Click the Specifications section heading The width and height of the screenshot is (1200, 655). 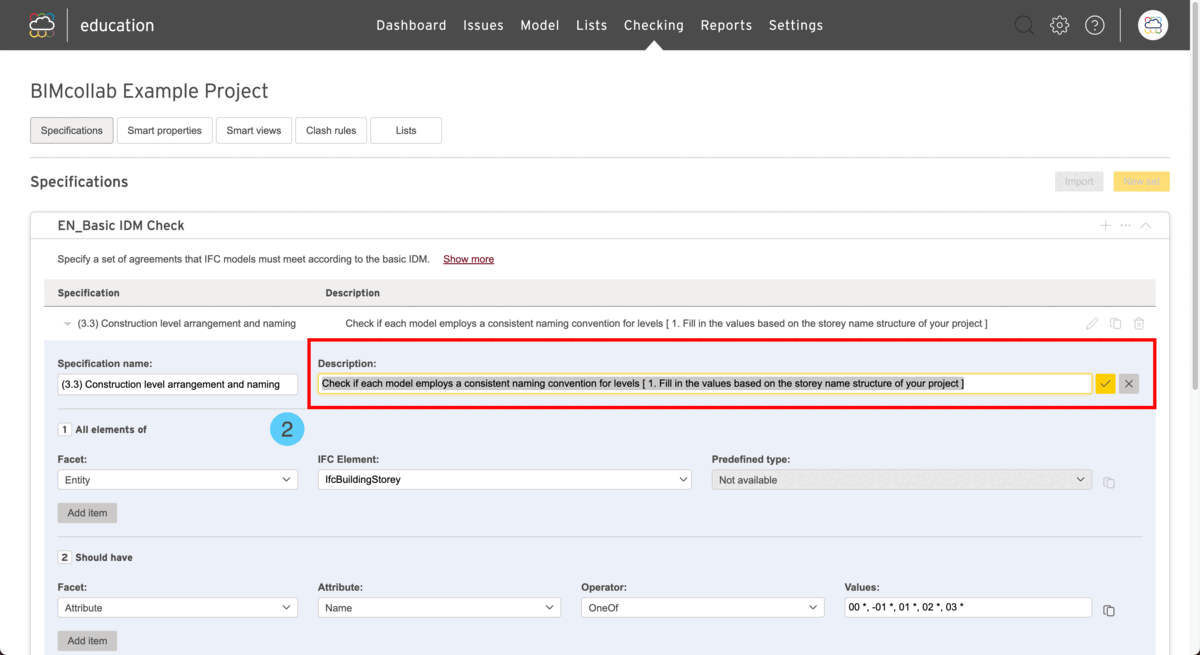pos(79,182)
